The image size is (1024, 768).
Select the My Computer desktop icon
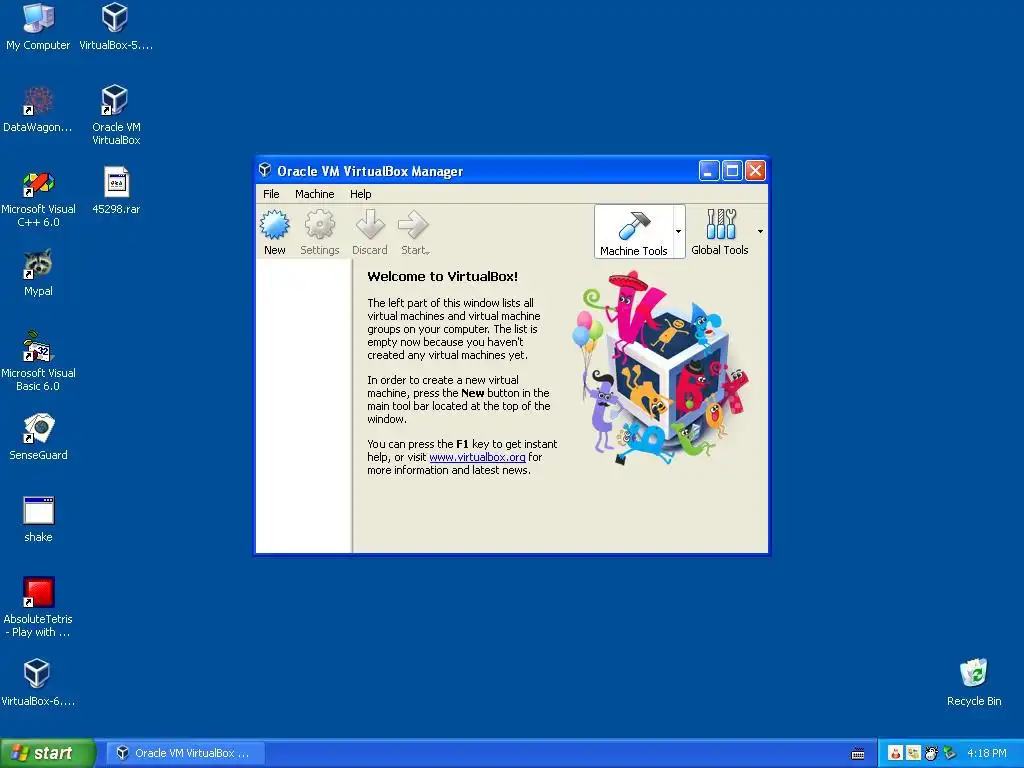38,26
